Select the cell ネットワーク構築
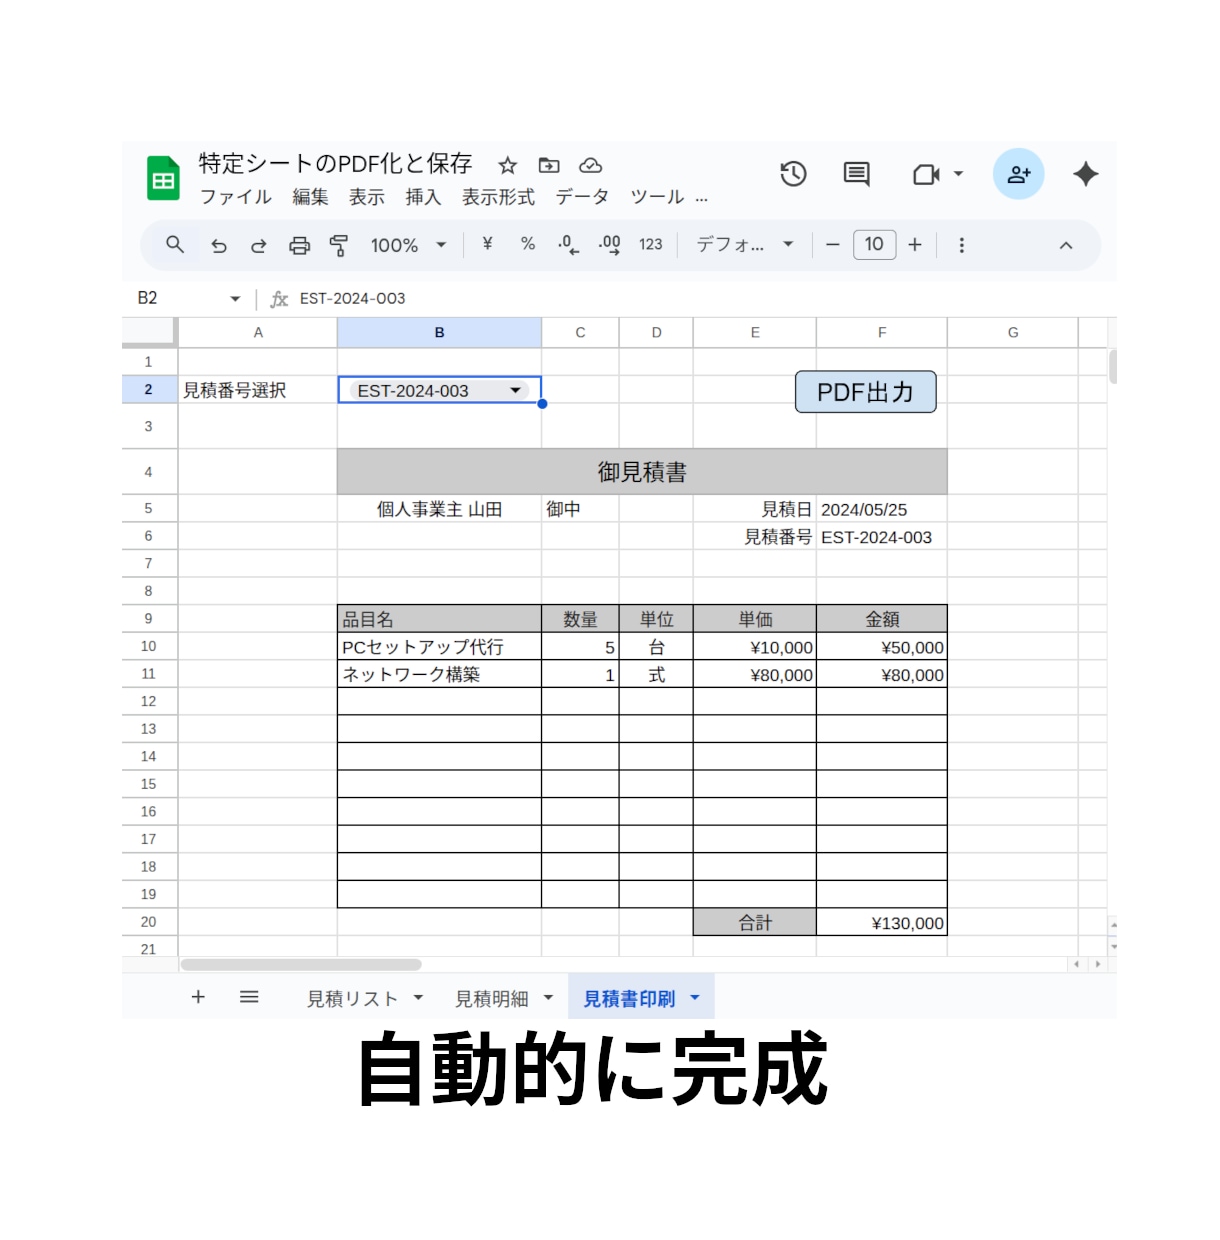This screenshot has height=1240, width=1220. click(439, 674)
